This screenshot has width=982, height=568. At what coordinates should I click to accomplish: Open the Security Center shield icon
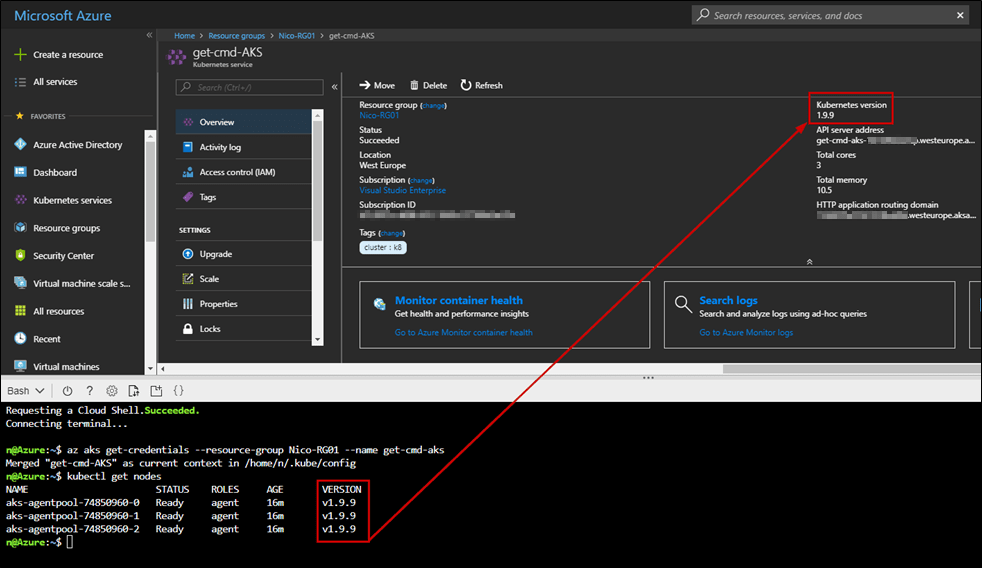coord(20,256)
